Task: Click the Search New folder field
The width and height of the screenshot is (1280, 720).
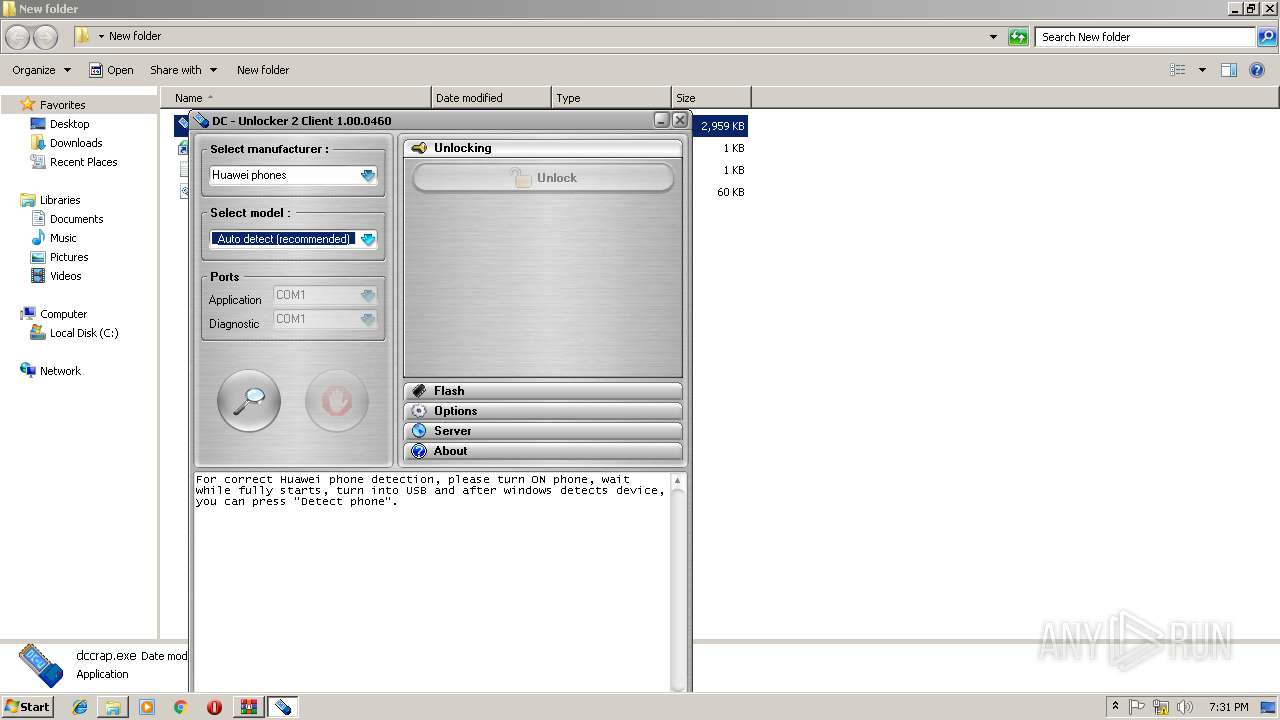Action: pos(1145,37)
